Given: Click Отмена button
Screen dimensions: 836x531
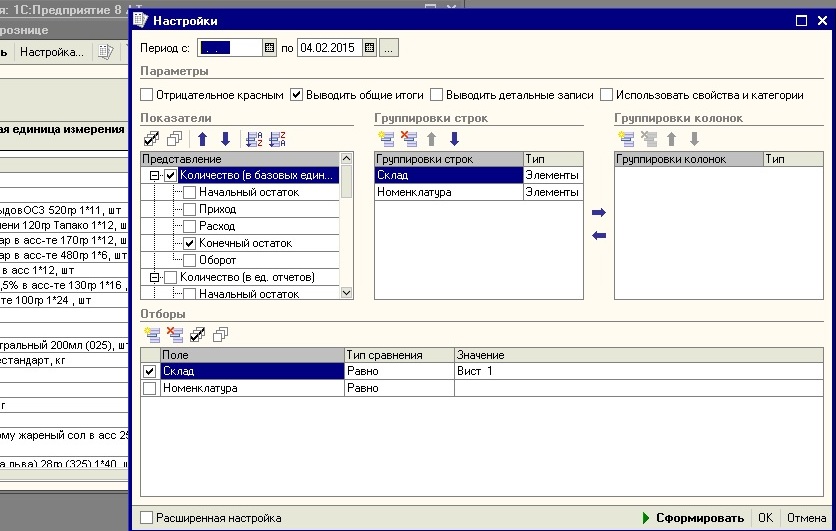Looking at the screenshot, I should 807,518.
